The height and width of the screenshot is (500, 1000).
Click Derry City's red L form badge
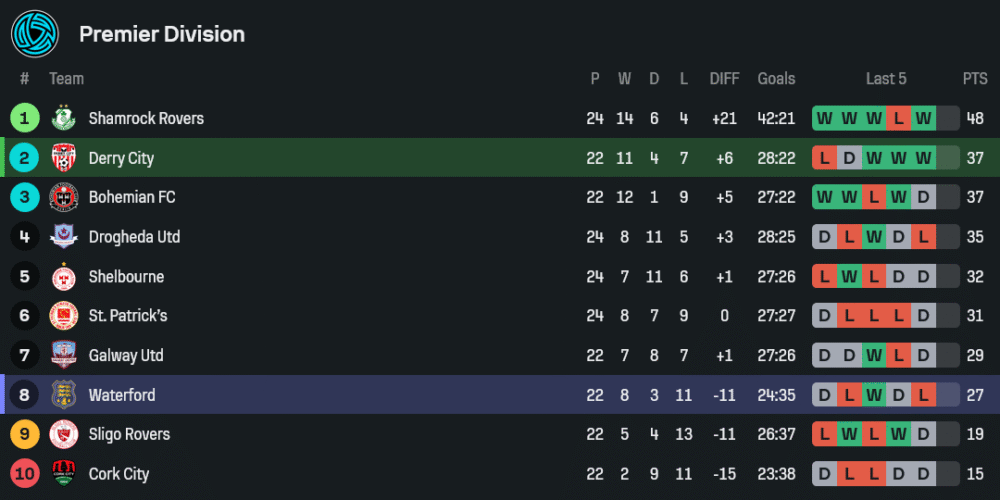(x=825, y=158)
